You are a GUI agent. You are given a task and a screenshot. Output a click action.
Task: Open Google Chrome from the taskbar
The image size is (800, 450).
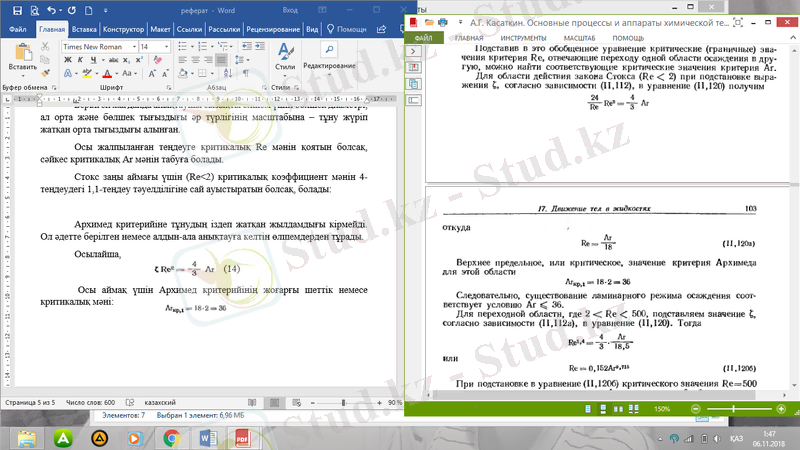171,437
